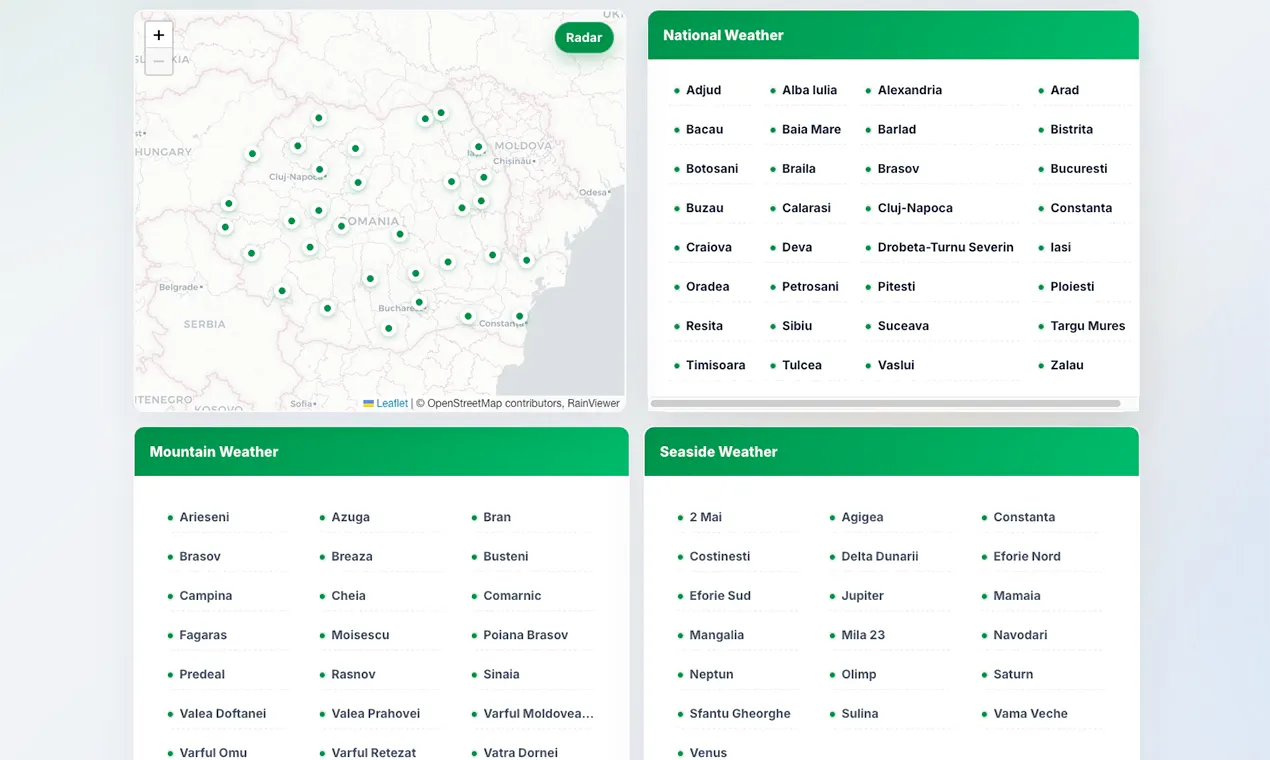Open weather for Petrosani

810,287
